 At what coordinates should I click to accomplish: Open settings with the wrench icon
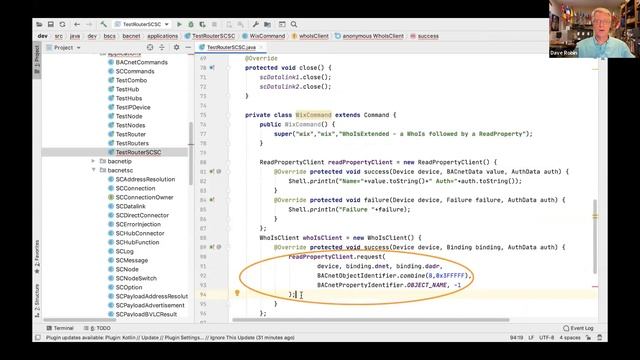[x=256, y=24]
